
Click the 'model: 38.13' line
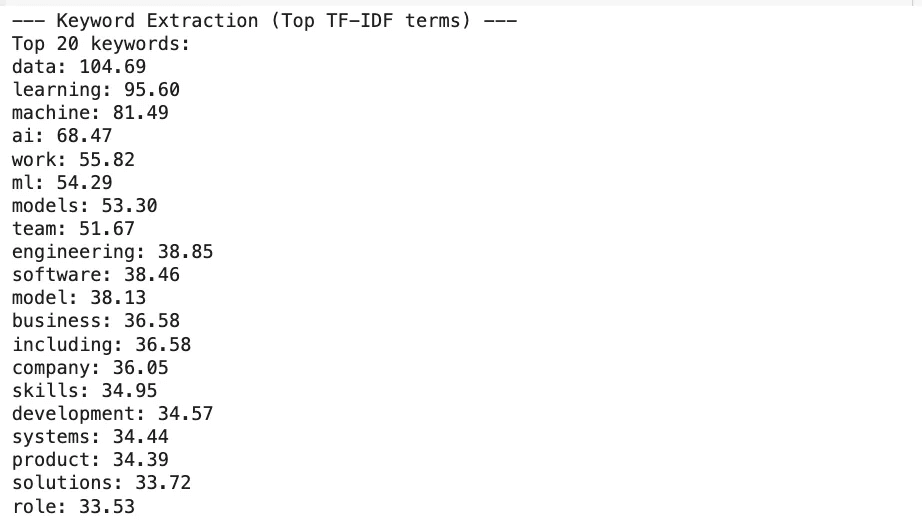coord(79,297)
